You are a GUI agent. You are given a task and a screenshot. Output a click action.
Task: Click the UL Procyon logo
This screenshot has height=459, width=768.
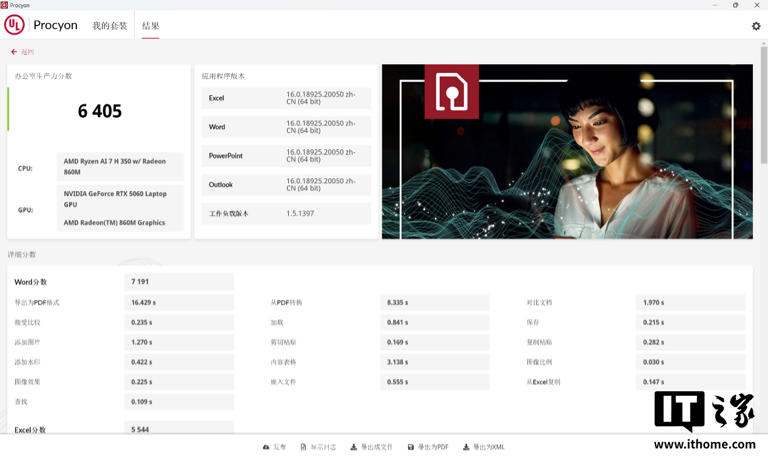tap(15, 25)
